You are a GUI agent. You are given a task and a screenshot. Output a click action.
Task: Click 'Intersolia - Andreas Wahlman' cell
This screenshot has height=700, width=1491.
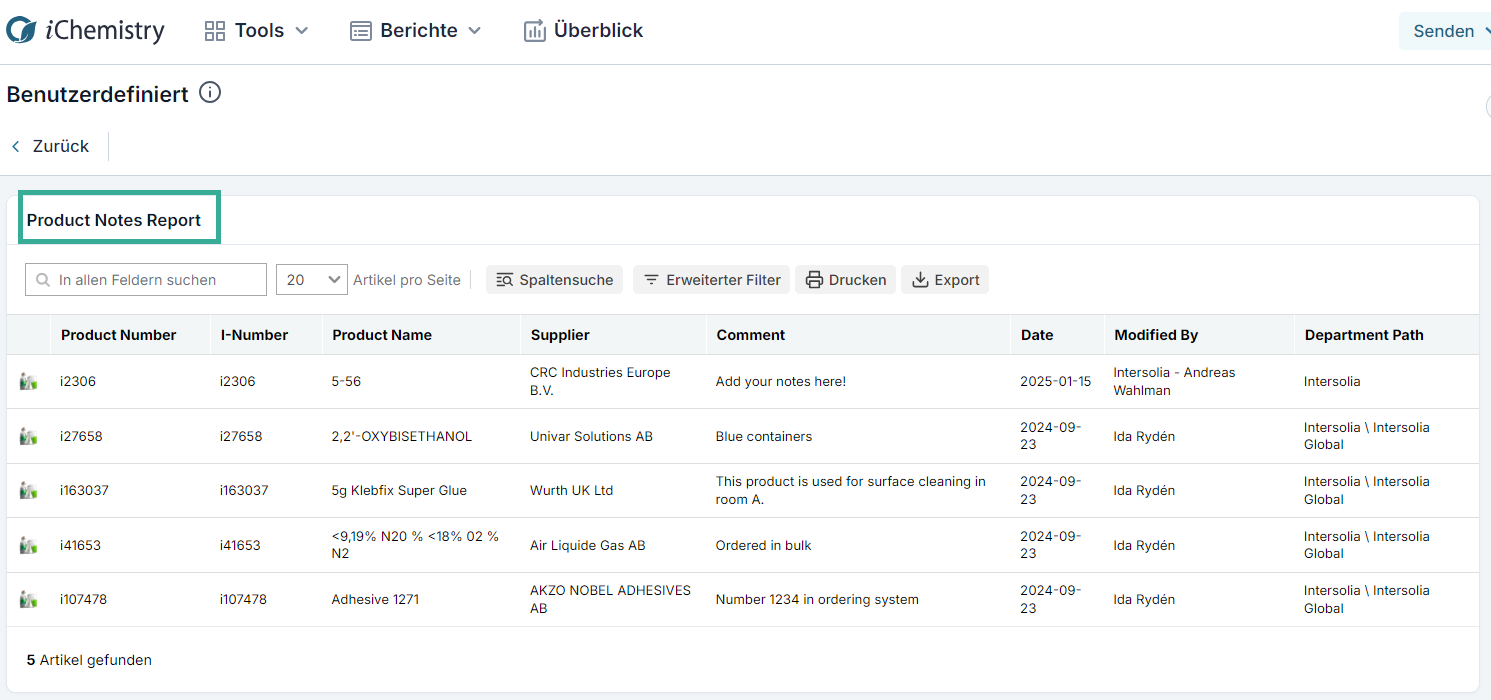click(1174, 381)
